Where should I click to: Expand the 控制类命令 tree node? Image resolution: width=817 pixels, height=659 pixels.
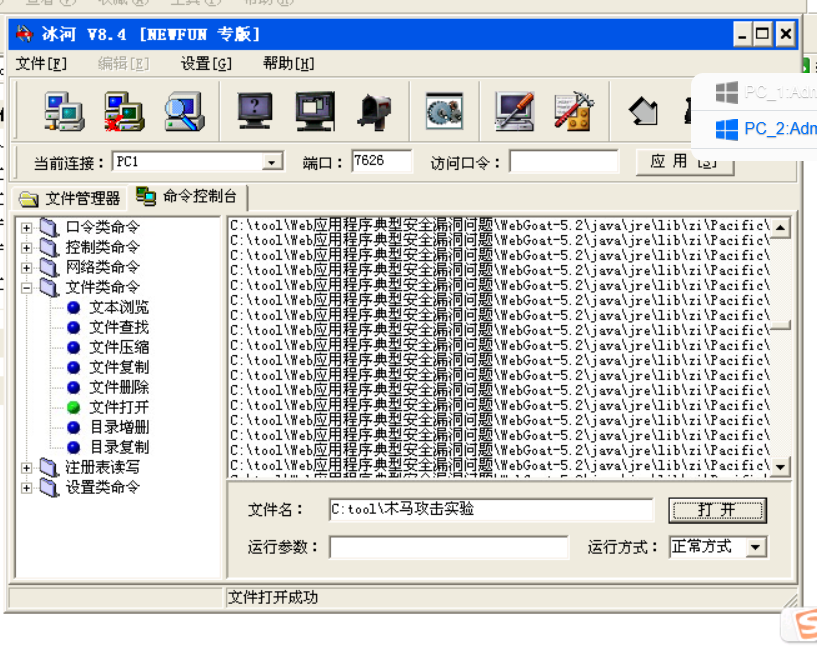click(x=26, y=247)
